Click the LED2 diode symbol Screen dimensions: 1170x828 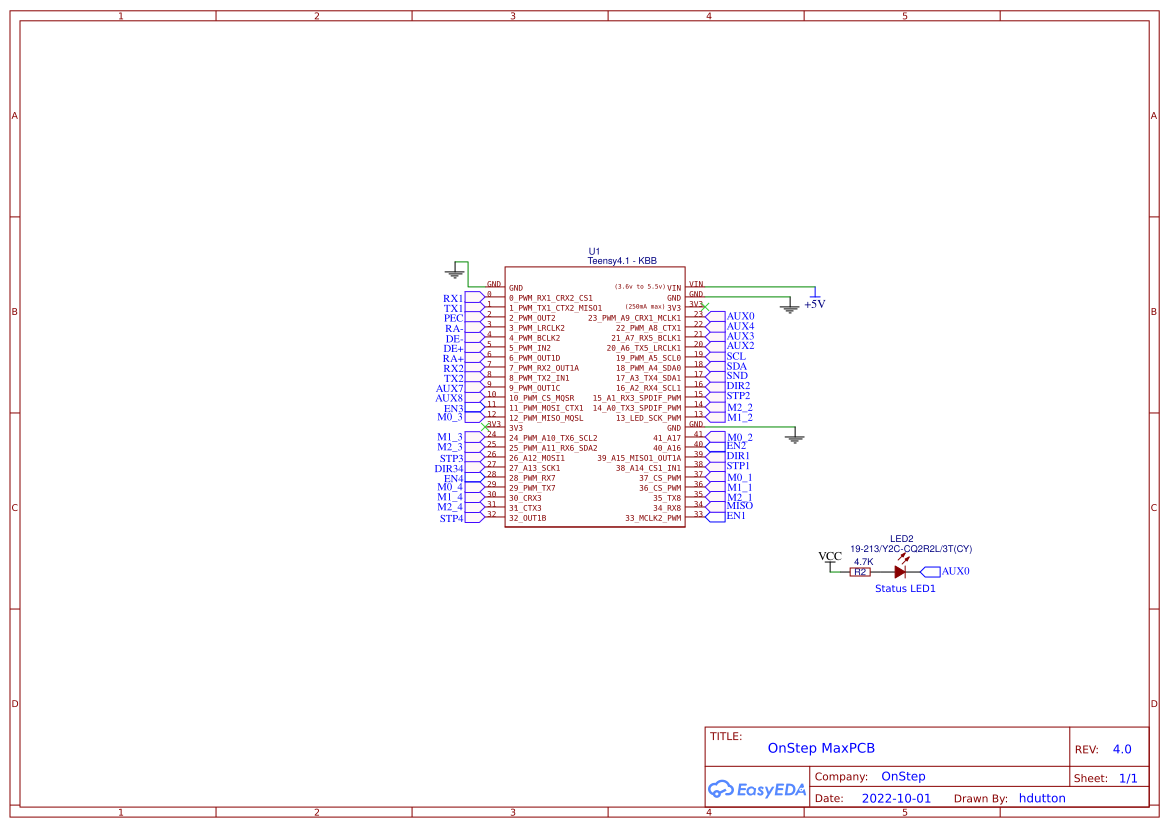tap(899, 570)
